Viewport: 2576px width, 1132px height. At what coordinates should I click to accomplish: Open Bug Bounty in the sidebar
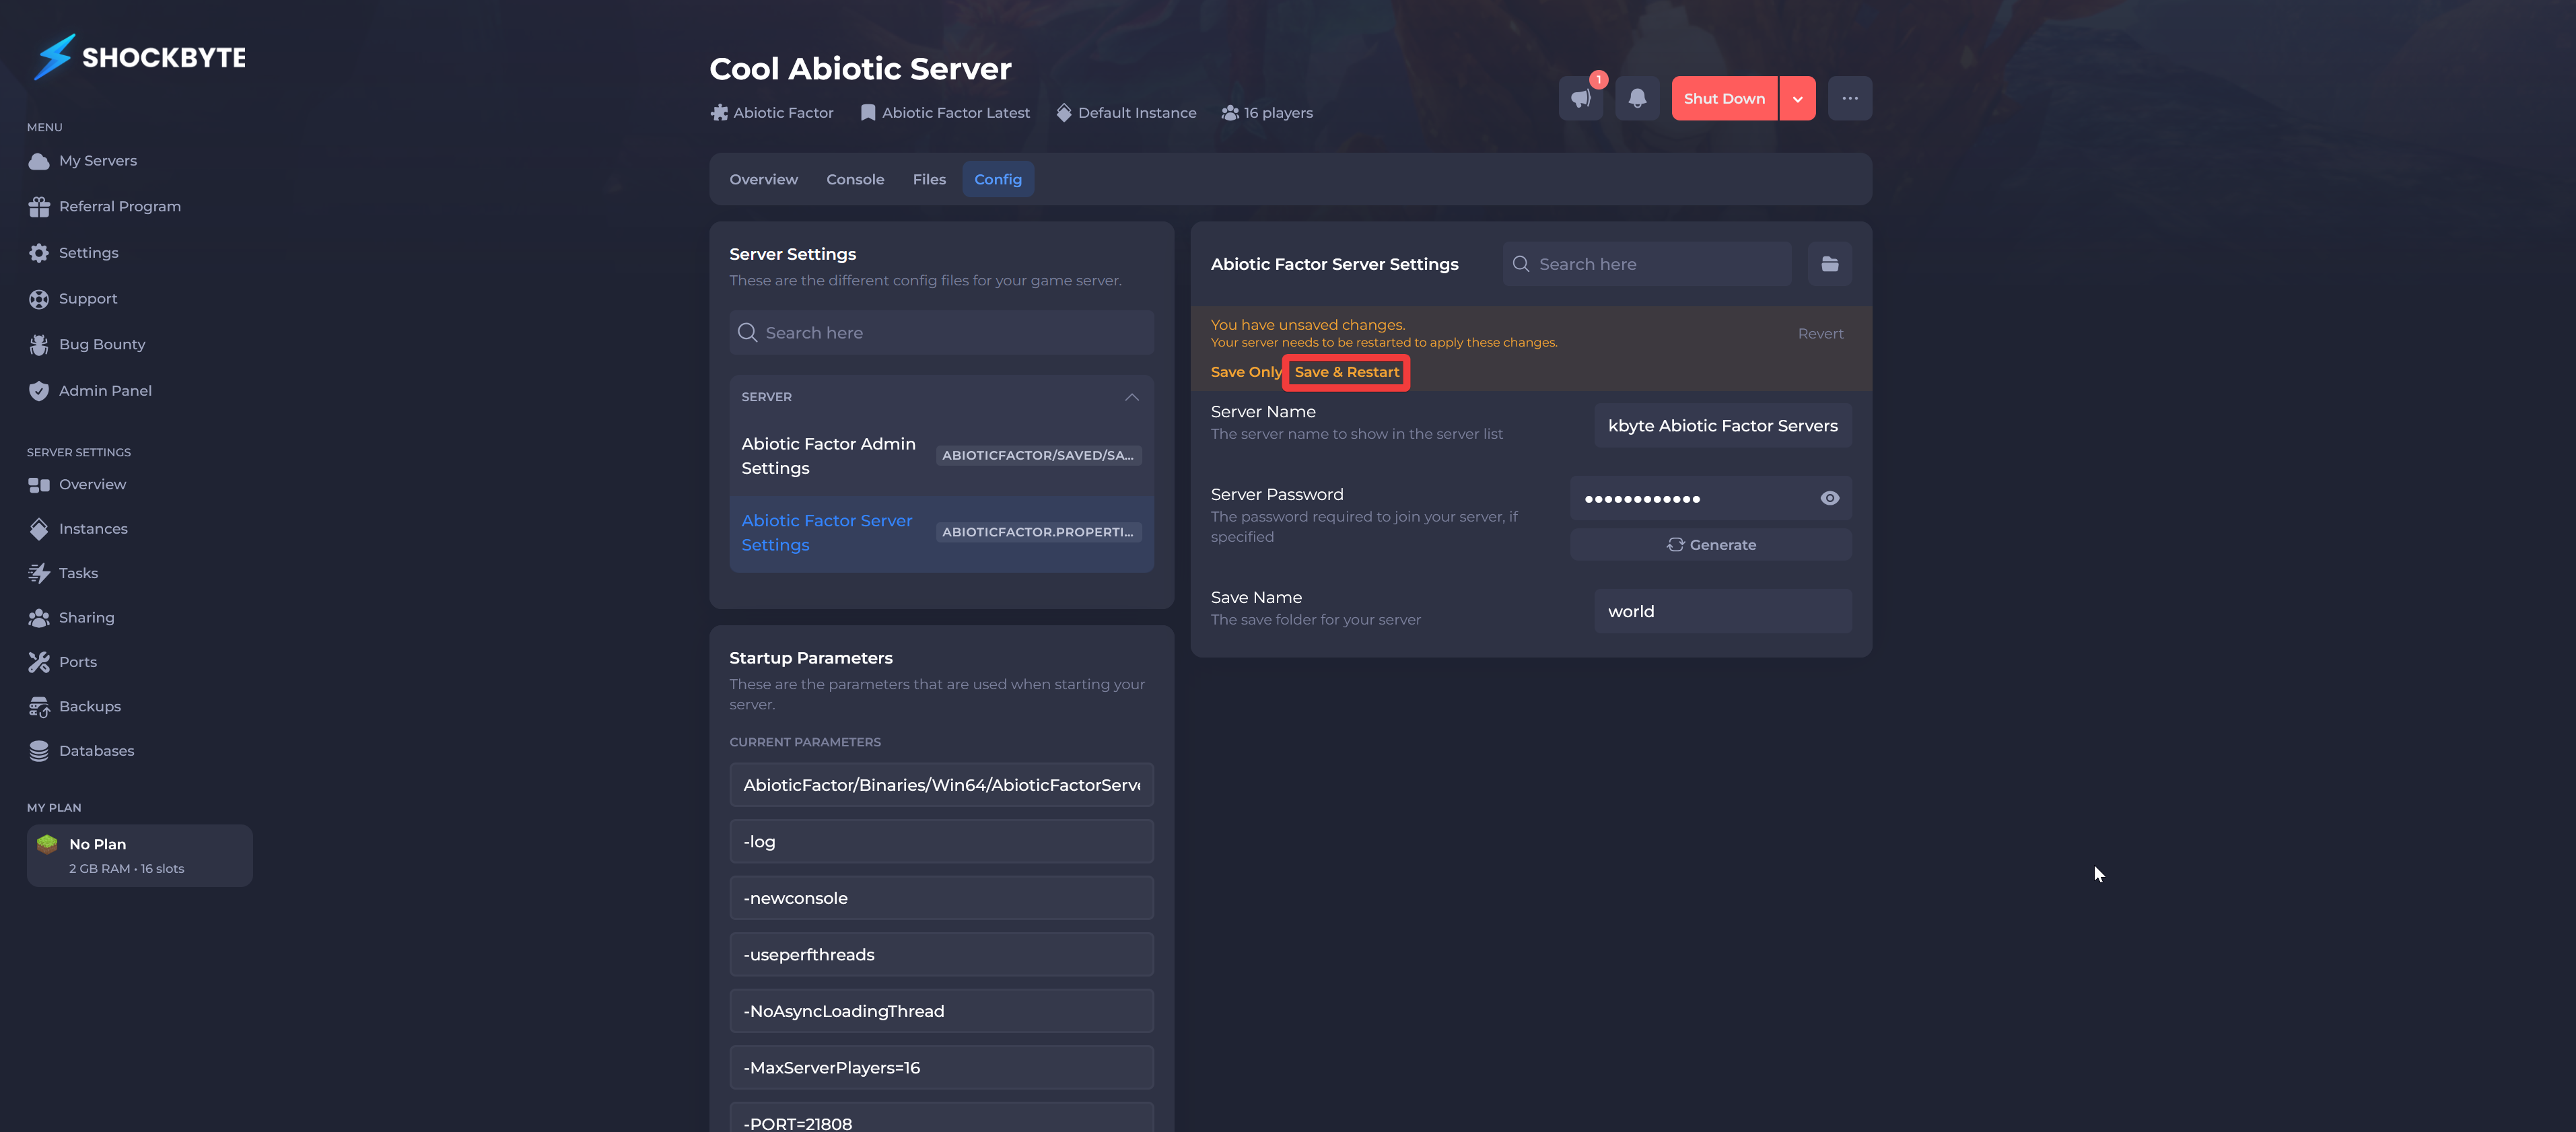(x=102, y=344)
